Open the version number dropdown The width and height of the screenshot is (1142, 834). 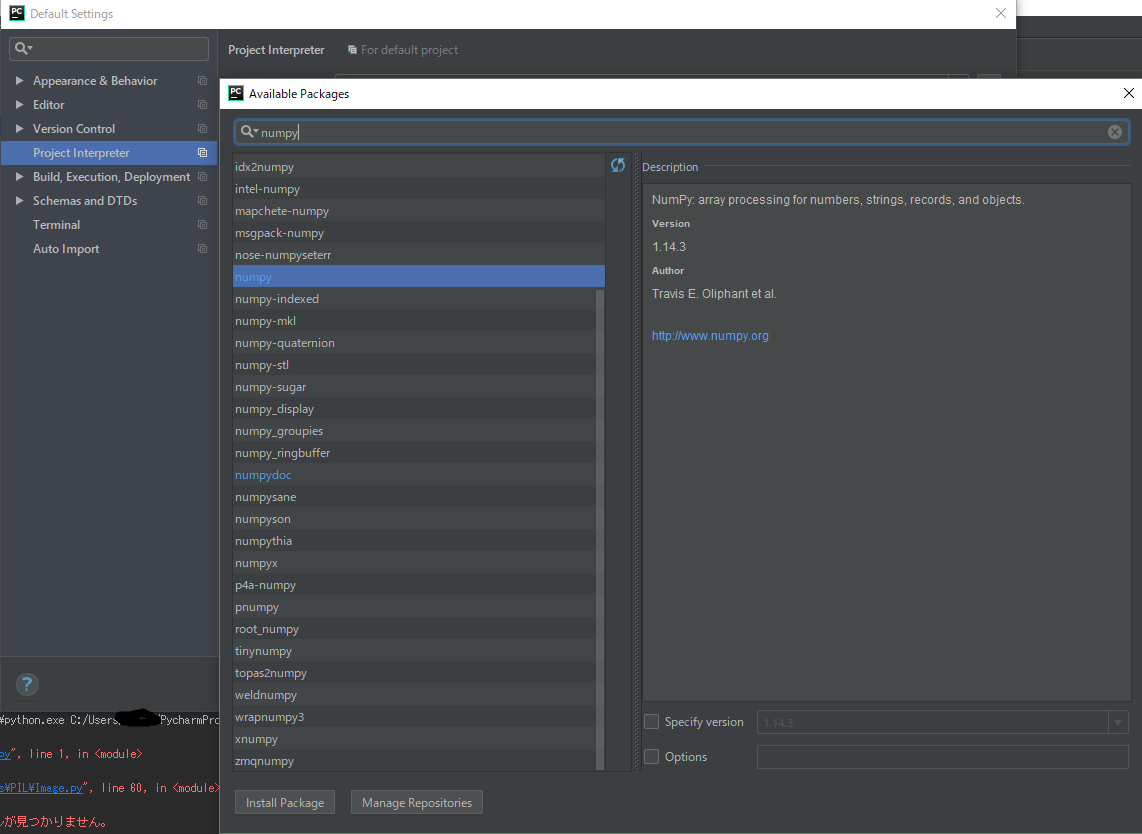coord(1117,722)
